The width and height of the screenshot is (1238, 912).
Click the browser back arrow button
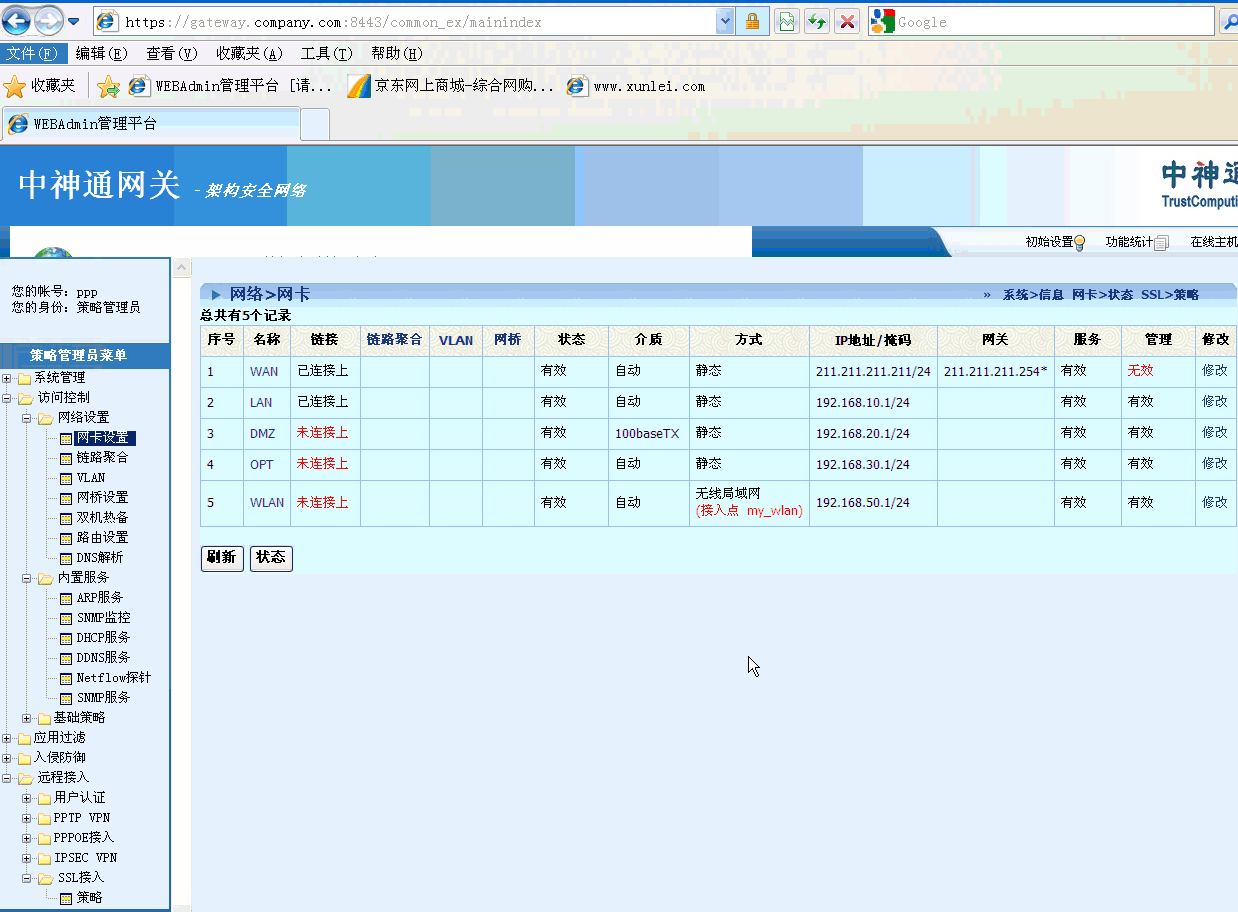pyautogui.click(x=16, y=20)
